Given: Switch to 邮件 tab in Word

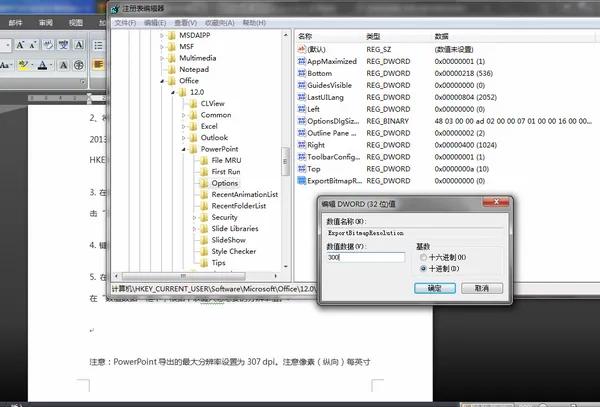Looking at the screenshot, I should pos(15,23).
